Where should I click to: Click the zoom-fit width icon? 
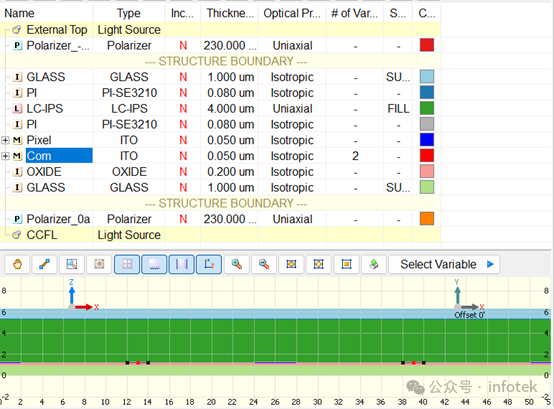(291, 264)
